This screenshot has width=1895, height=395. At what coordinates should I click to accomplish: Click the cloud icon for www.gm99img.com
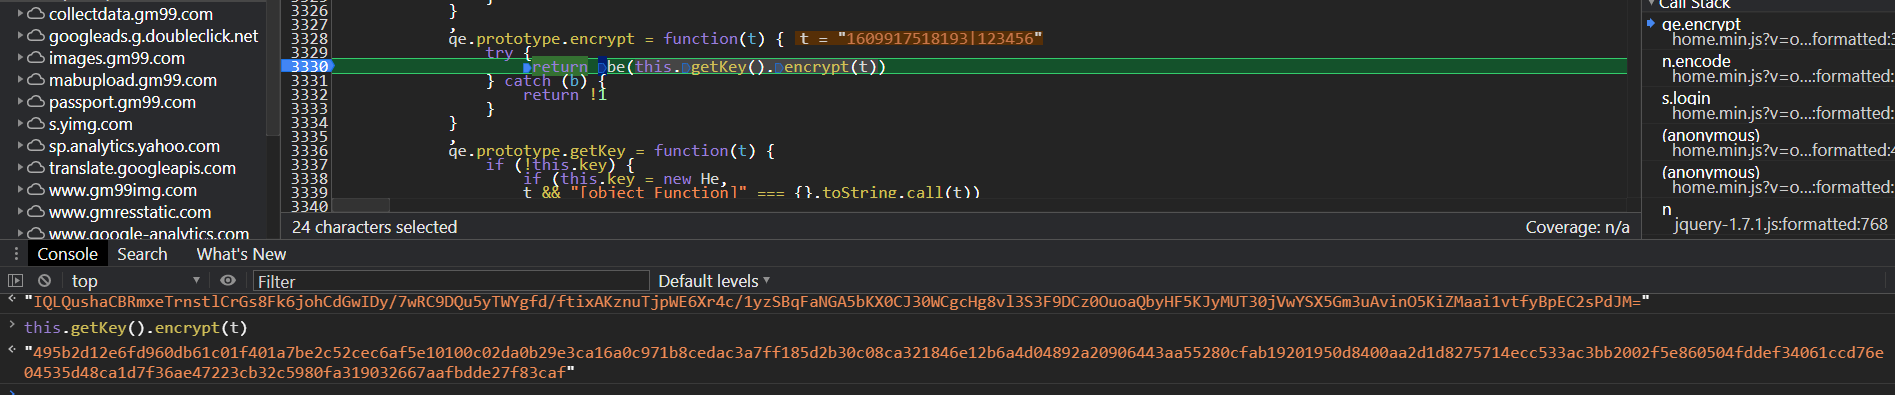point(36,190)
